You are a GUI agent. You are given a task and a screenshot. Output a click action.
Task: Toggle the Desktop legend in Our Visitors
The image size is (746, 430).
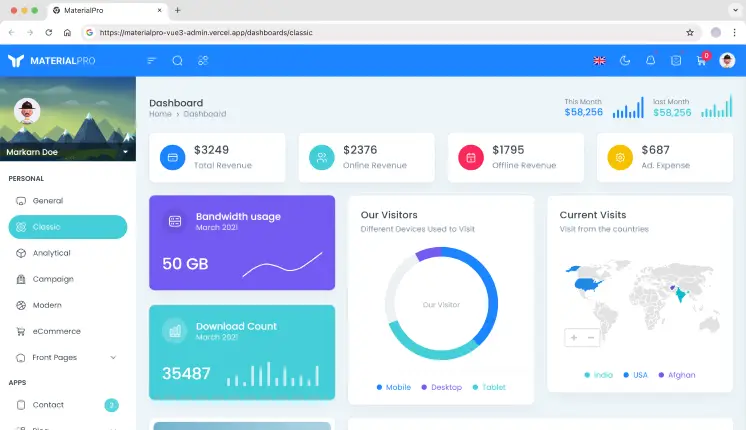tap(442, 387)
